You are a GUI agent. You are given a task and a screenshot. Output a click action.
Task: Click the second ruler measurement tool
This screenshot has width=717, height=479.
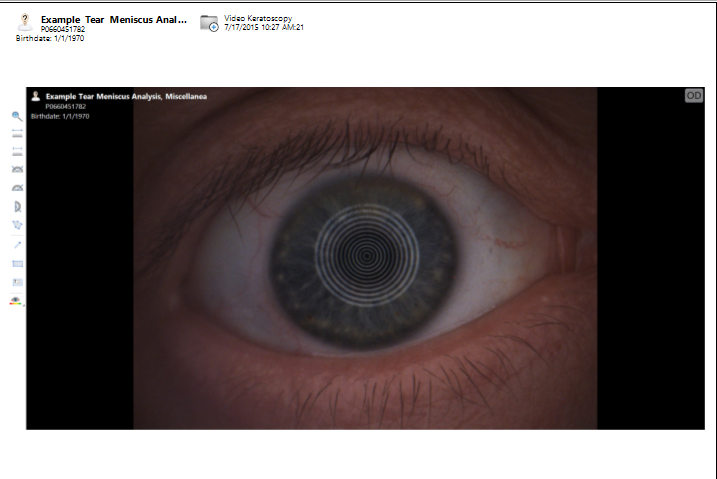[17, 150]
